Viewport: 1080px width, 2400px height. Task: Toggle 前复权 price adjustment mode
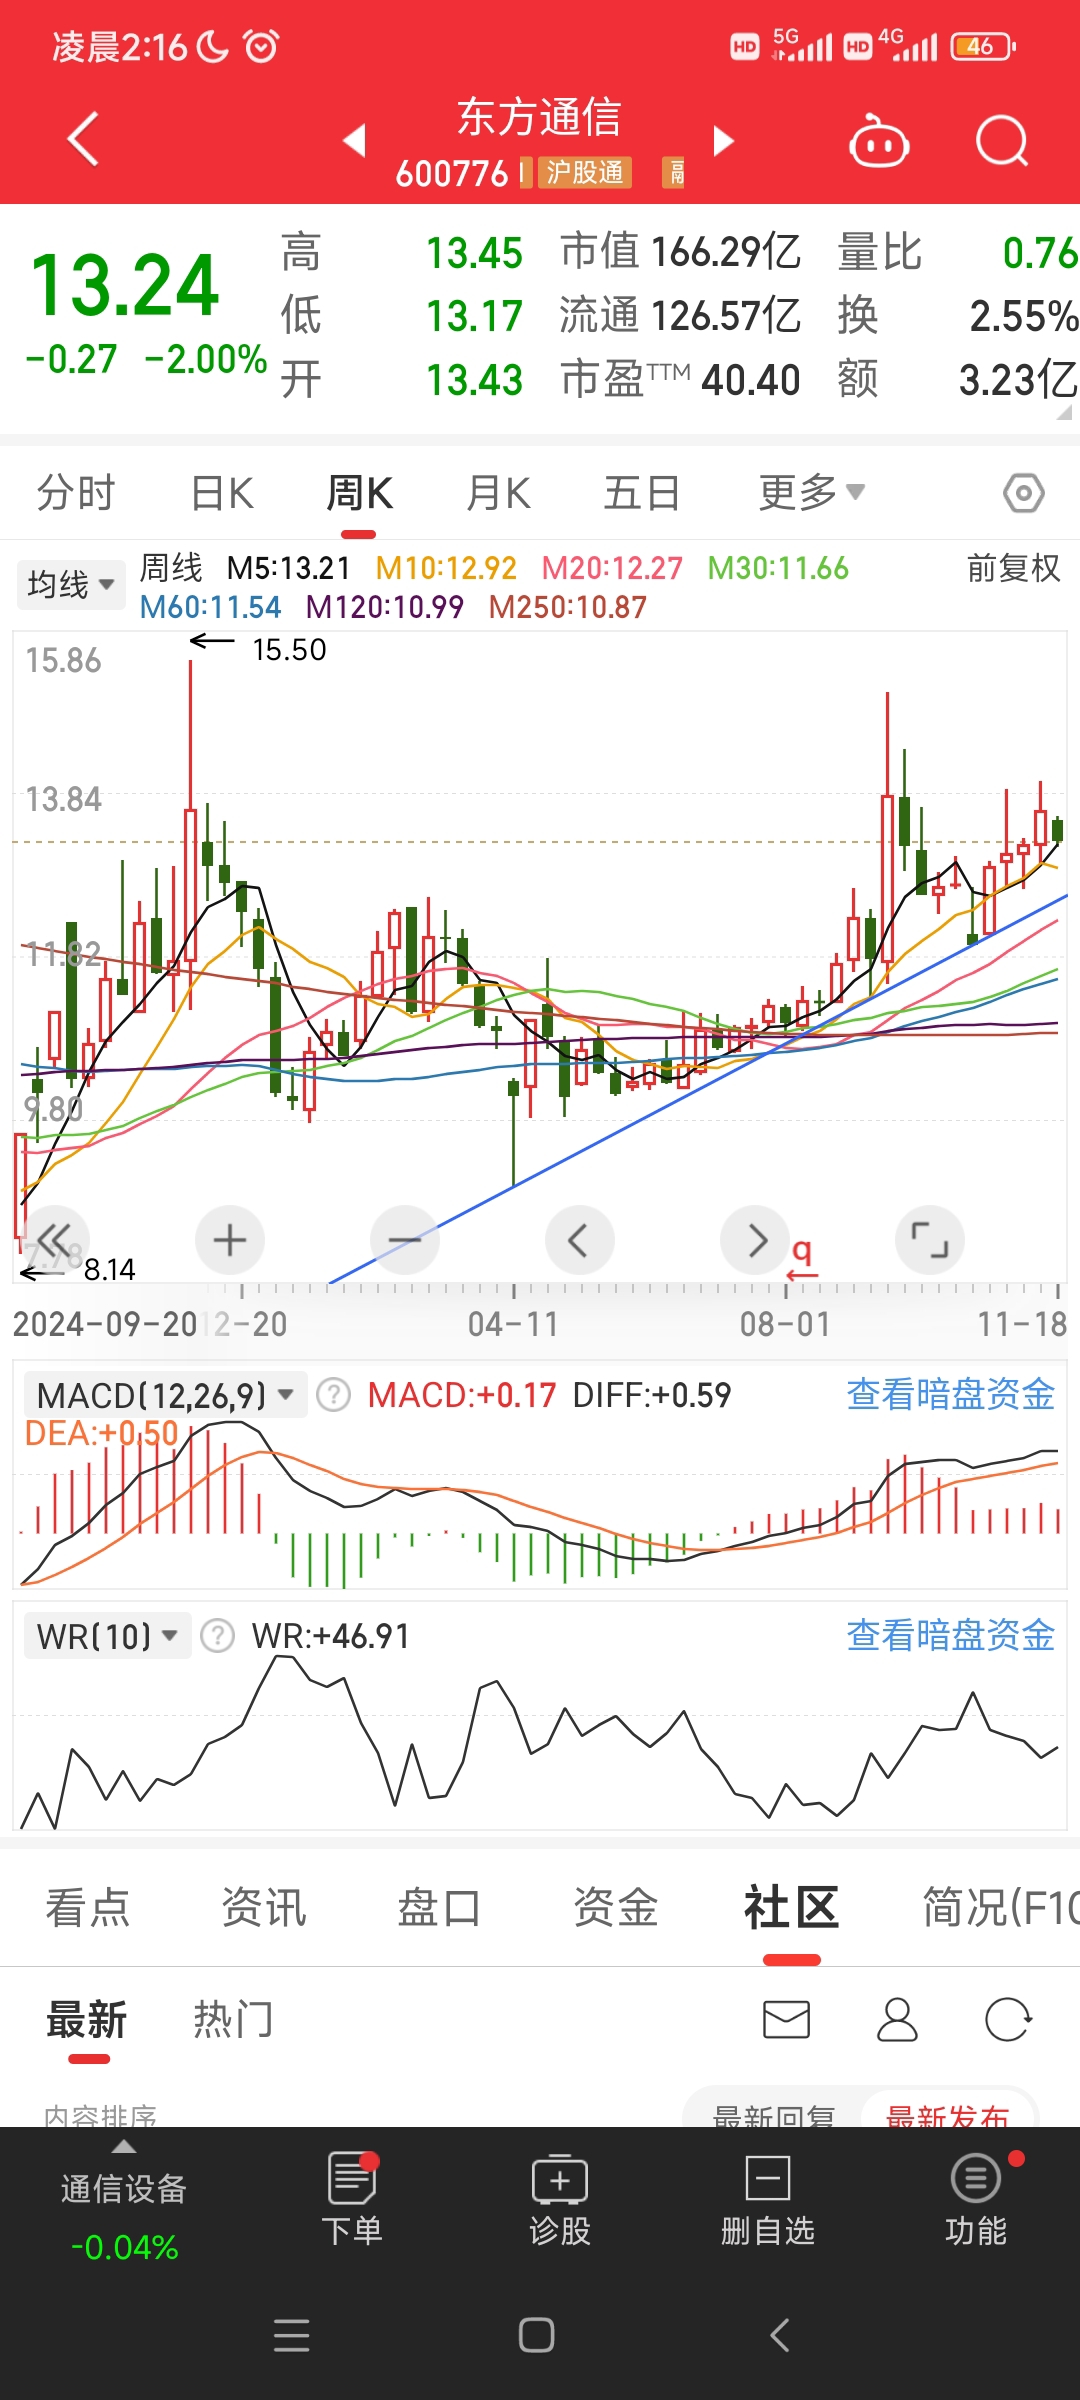1013,568
